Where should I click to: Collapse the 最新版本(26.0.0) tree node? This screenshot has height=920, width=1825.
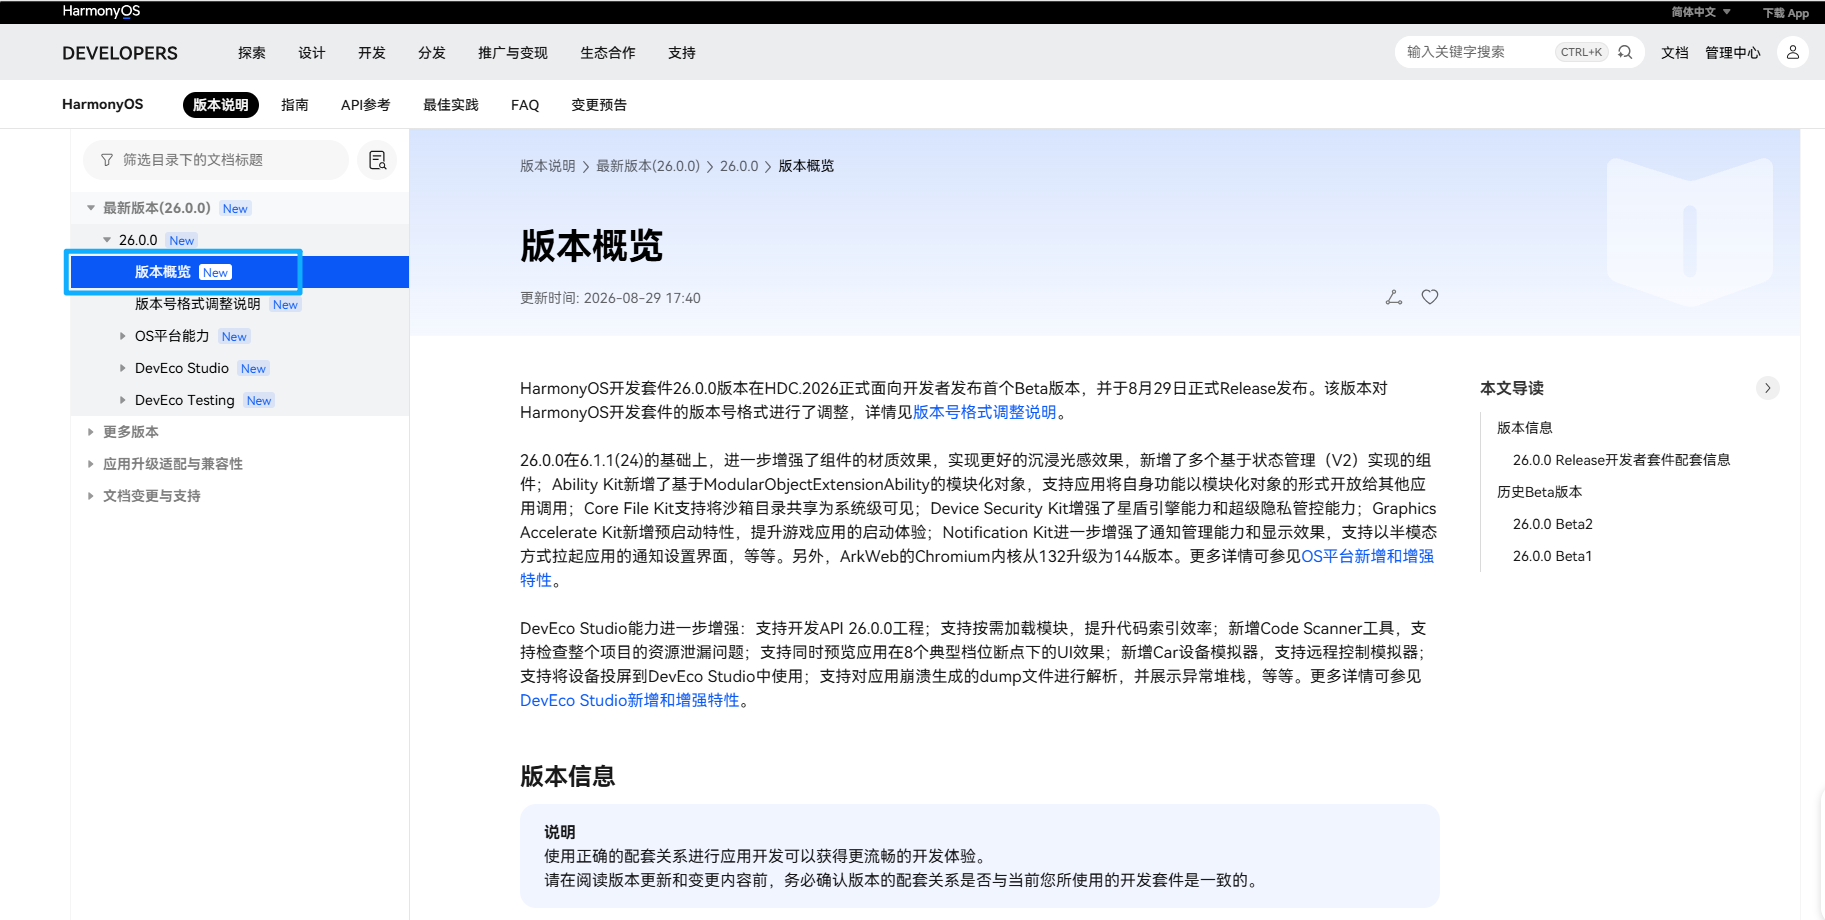pyautogui.click(x=91, y=208)
